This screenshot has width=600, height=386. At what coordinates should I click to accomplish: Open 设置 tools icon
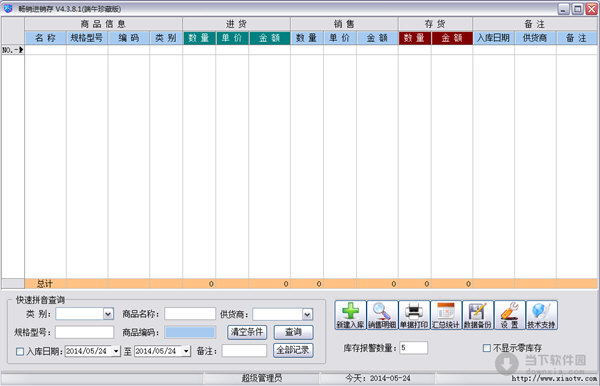pyautogui.click(x=510, y=315)
